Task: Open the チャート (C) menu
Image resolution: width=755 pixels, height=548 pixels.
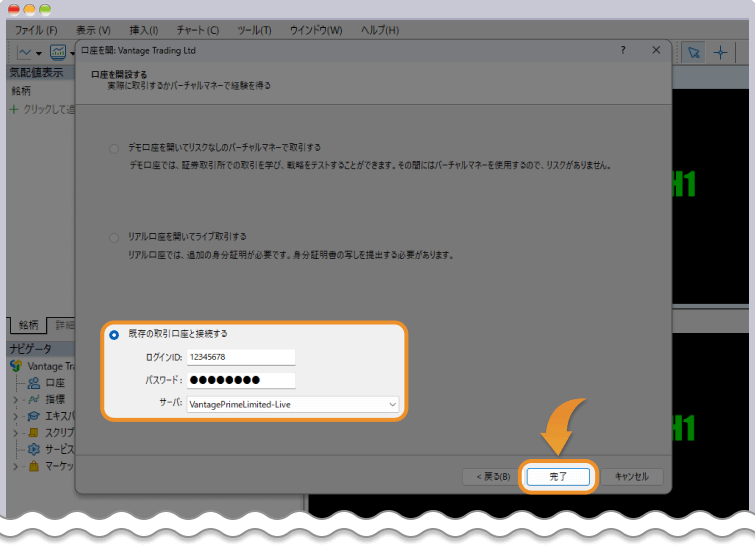Action: coord(198,30)
